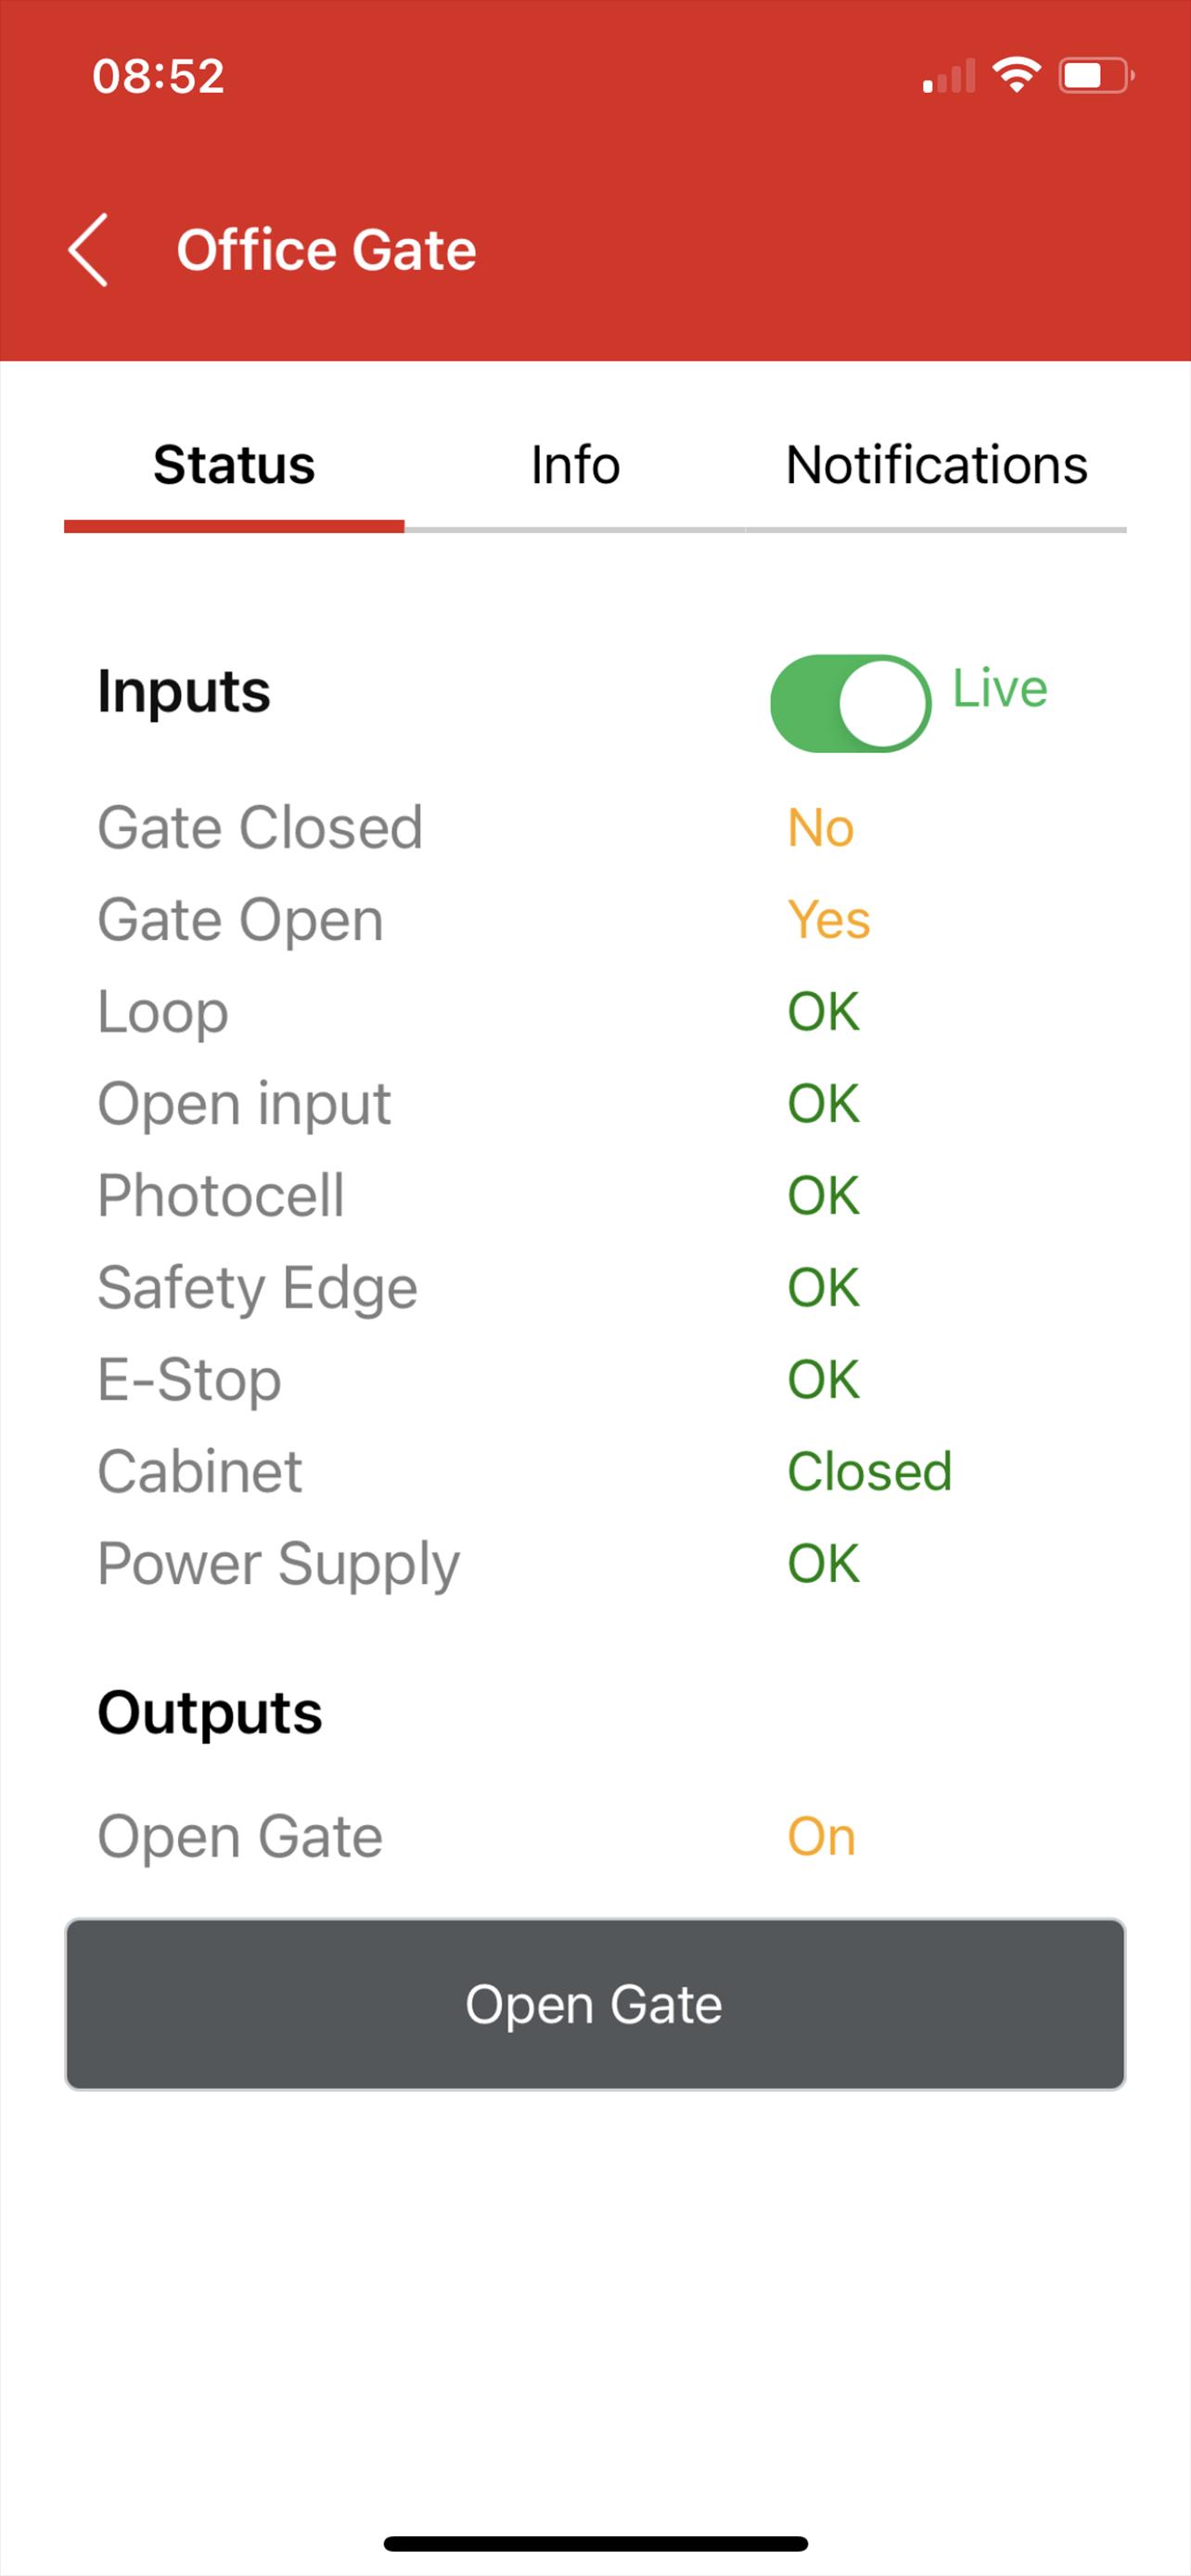This screenshot has height=2576, width=1191.
Task: Select the Status tab
Action: pos(234,465)
